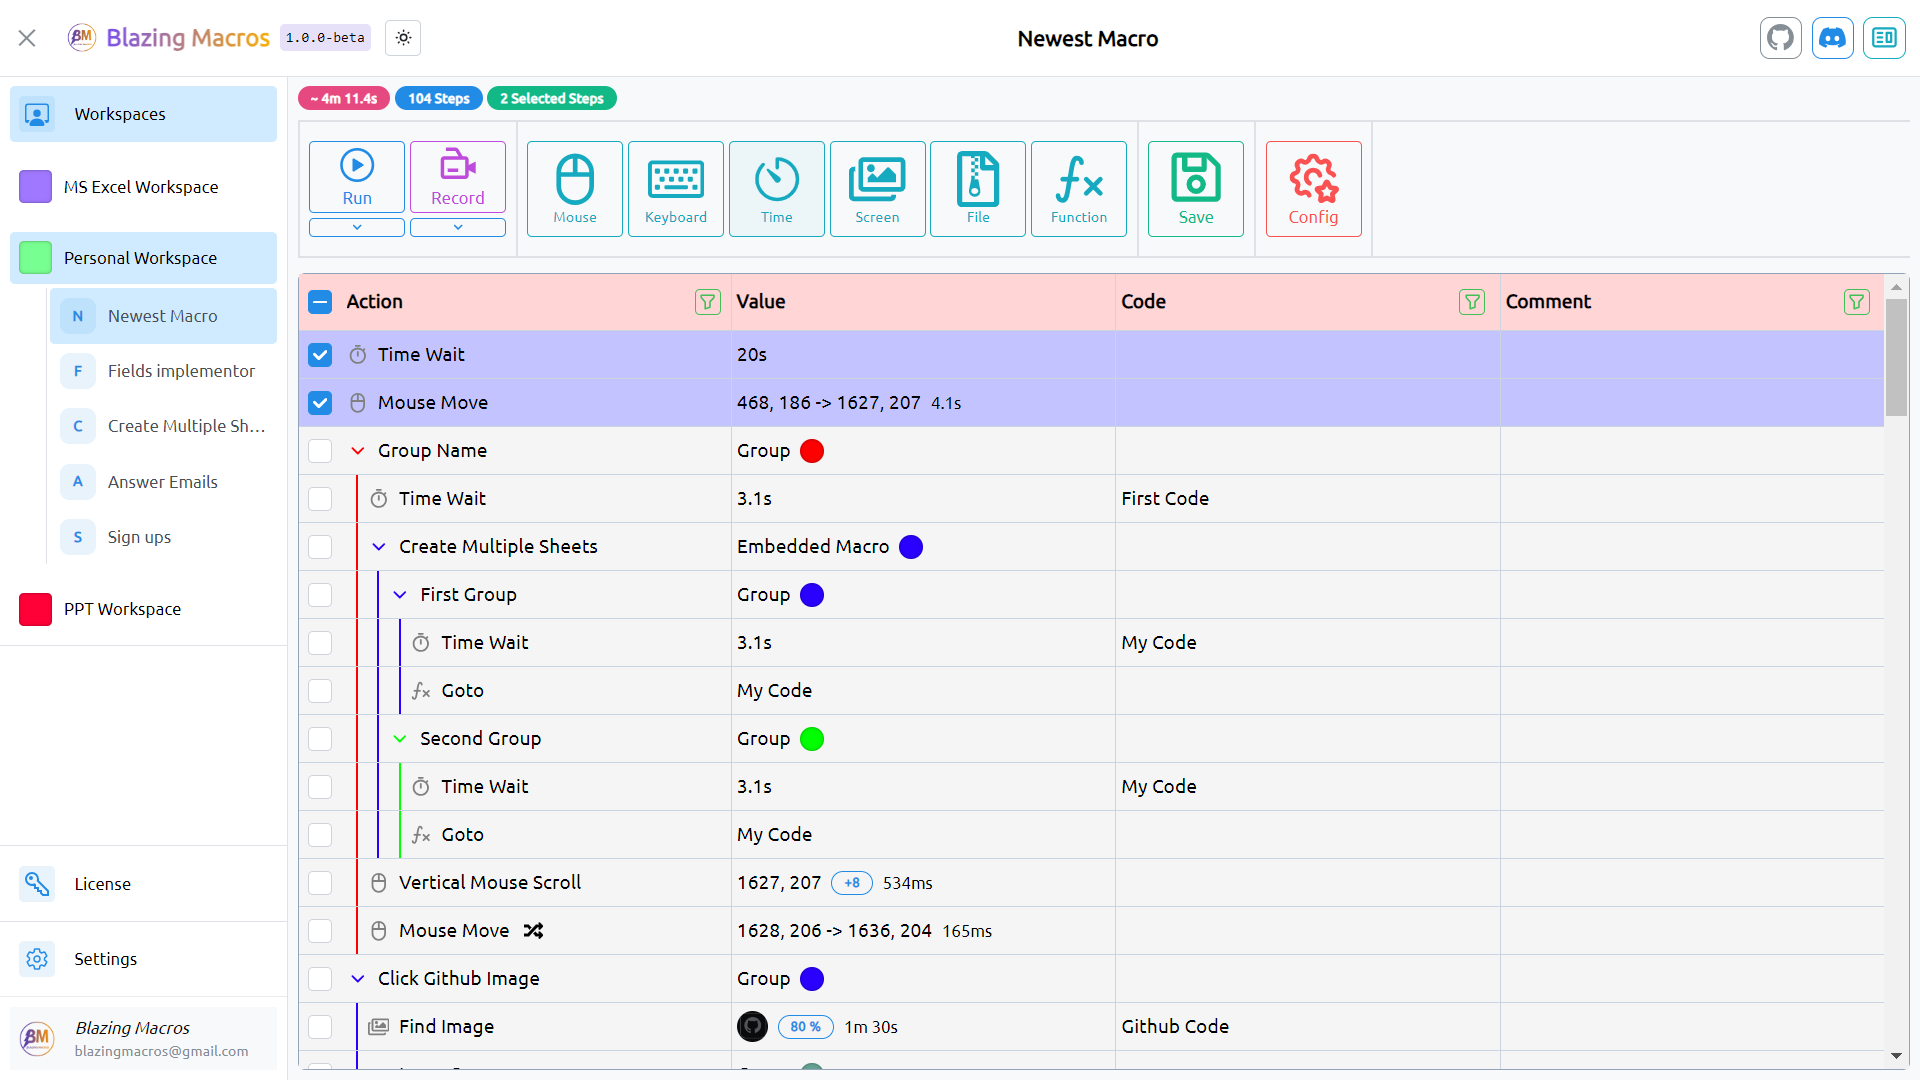Click the GitHub image thumbnail in Find Image row
This screenshot has height=1080, width=1920.
(x=753, y=1027)
